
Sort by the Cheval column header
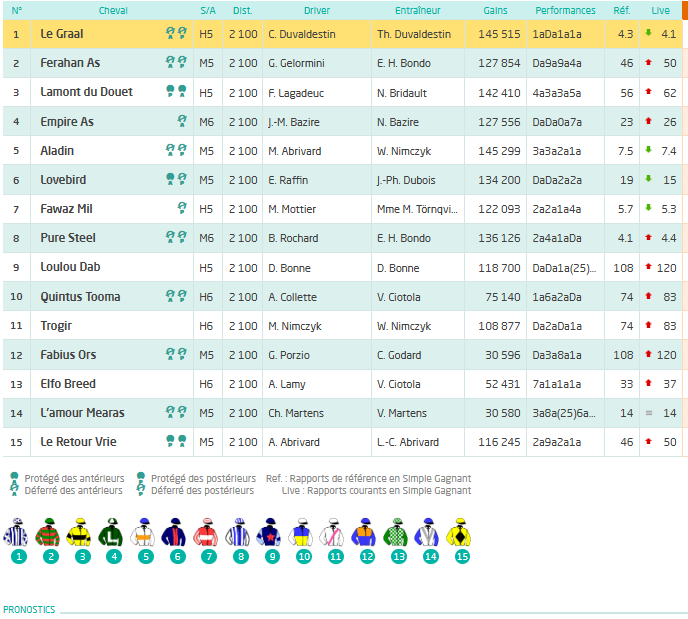point(113,11)
